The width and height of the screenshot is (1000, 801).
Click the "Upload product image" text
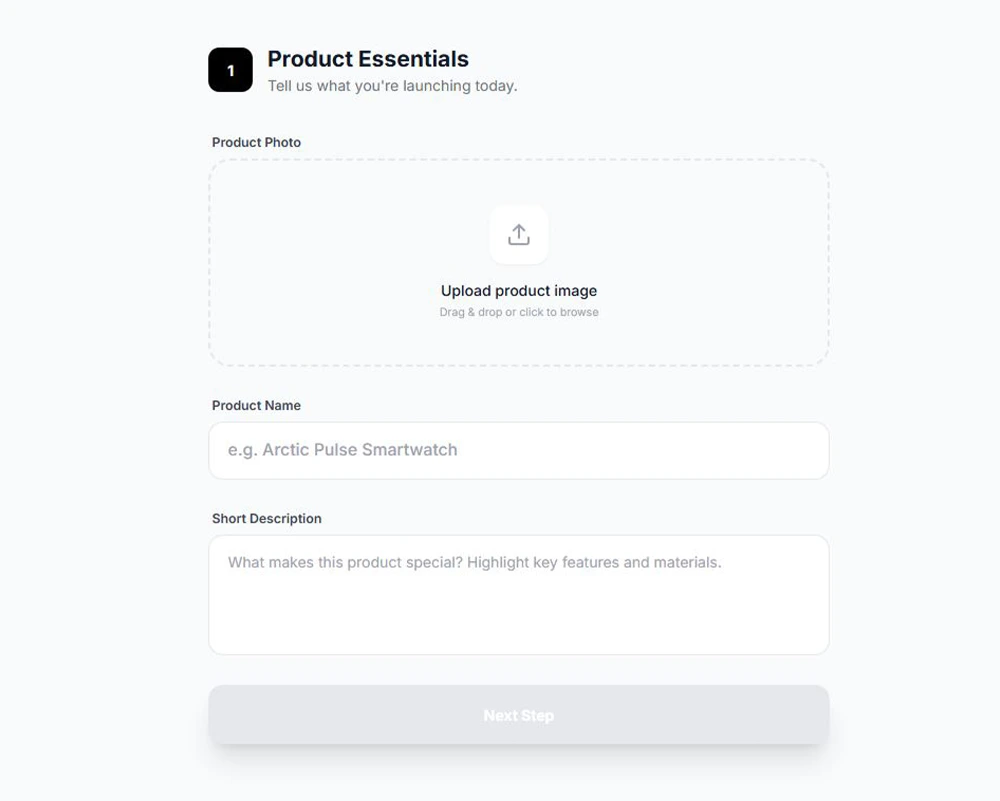[518, 291]
